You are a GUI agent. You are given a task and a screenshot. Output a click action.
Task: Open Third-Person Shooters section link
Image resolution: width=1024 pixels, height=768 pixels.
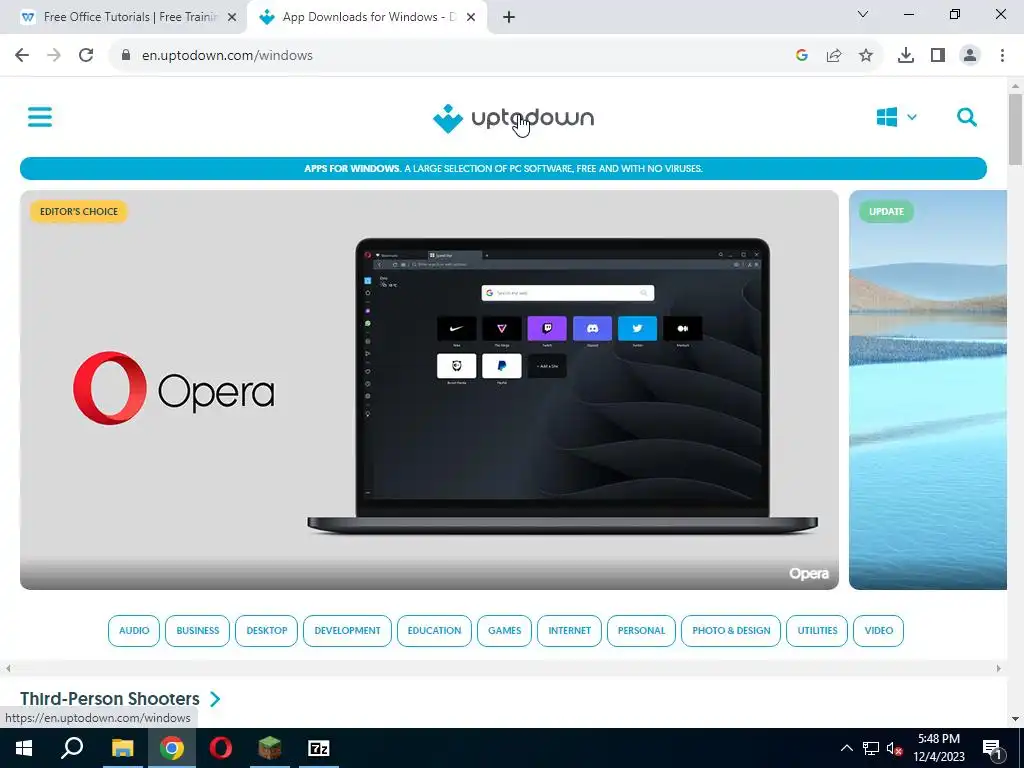pyautogui.click(x=110, y=699)
